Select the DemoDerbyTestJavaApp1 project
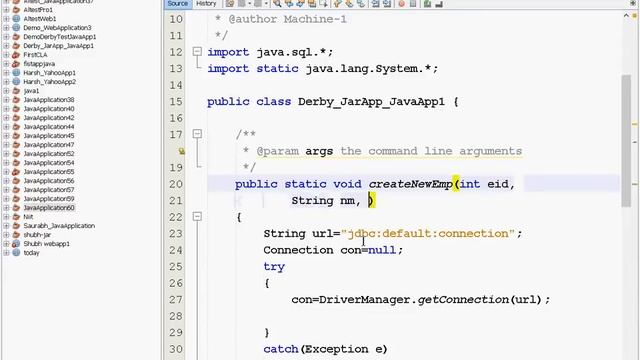This screenshot has height=360, width=640. 60,37
